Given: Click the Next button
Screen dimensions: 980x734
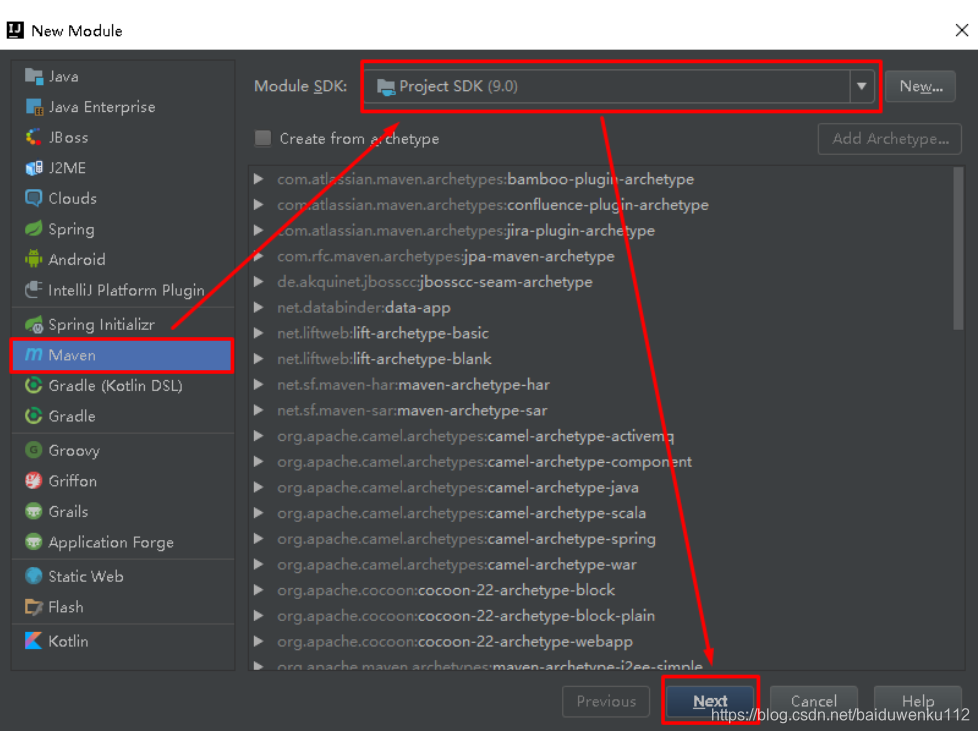Looking at the screenshot, I should coord(710,701).
